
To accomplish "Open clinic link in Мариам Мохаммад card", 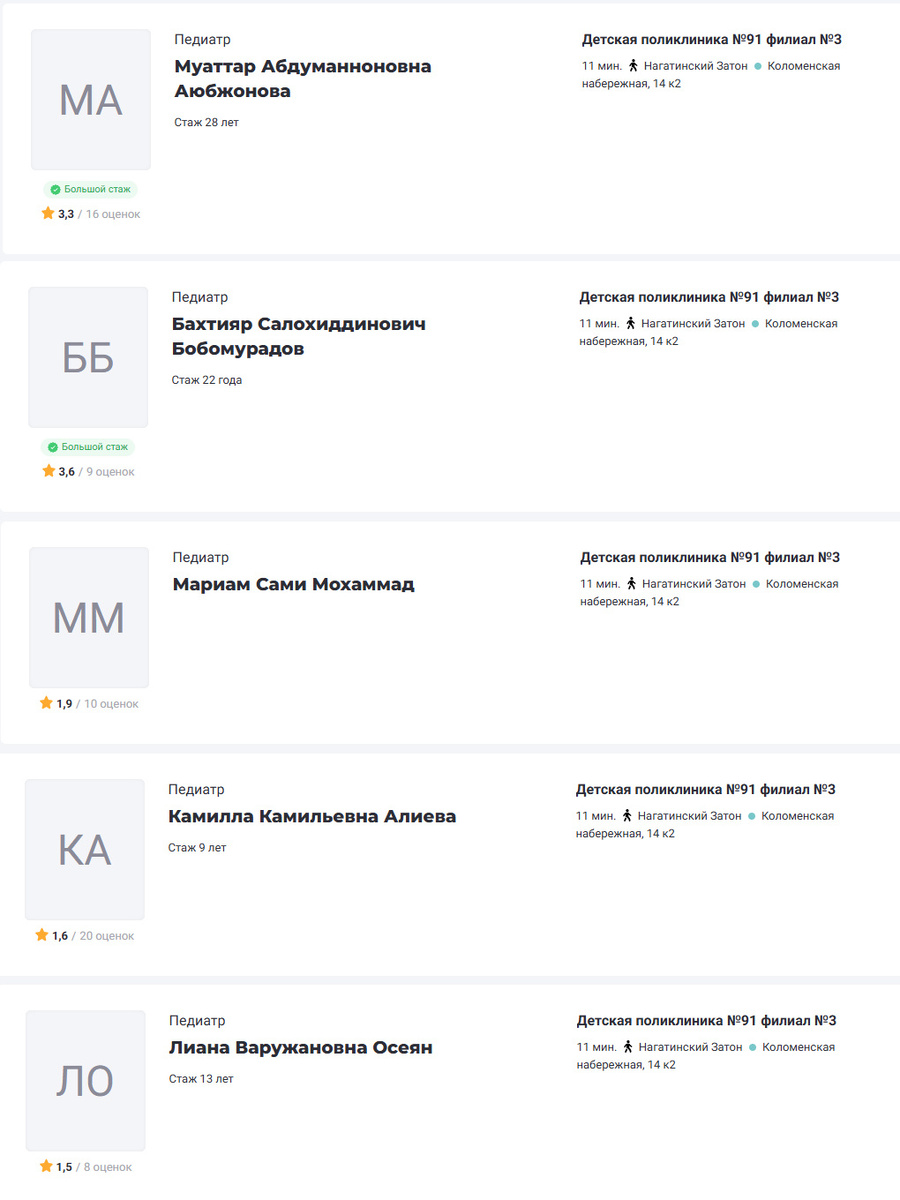I will [x=709, y=557].
